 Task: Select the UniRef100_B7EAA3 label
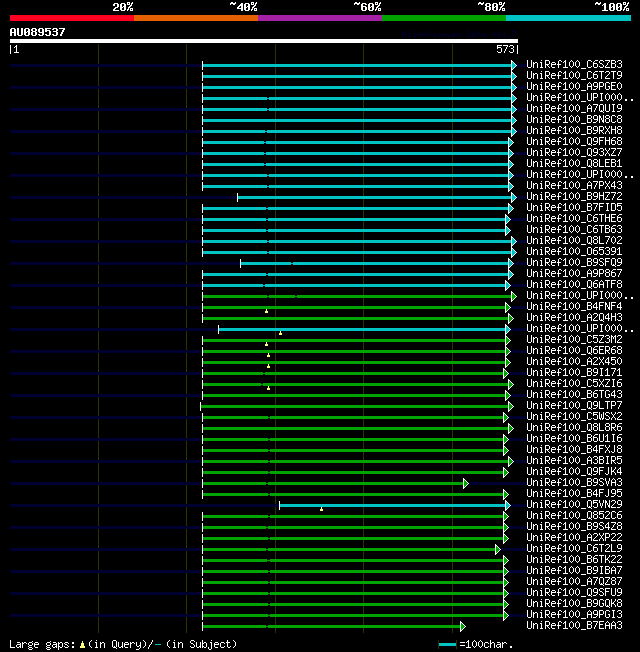[574, 626]
